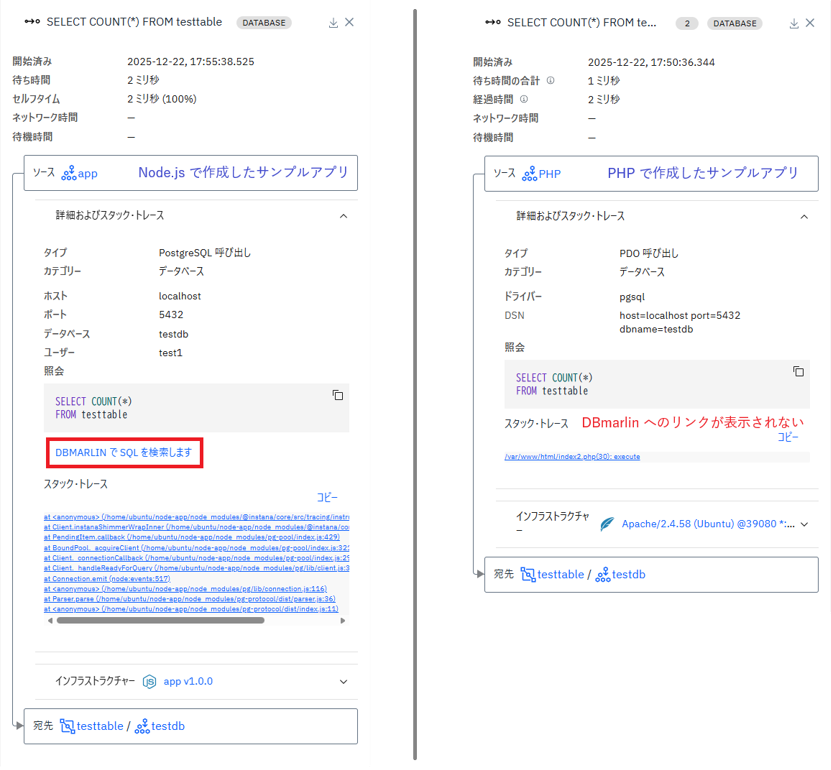Click the DATABASE badge in PHP panel header
Image resolution: width=831 pixels, height=770 pixels.
[x=735, y=23]
